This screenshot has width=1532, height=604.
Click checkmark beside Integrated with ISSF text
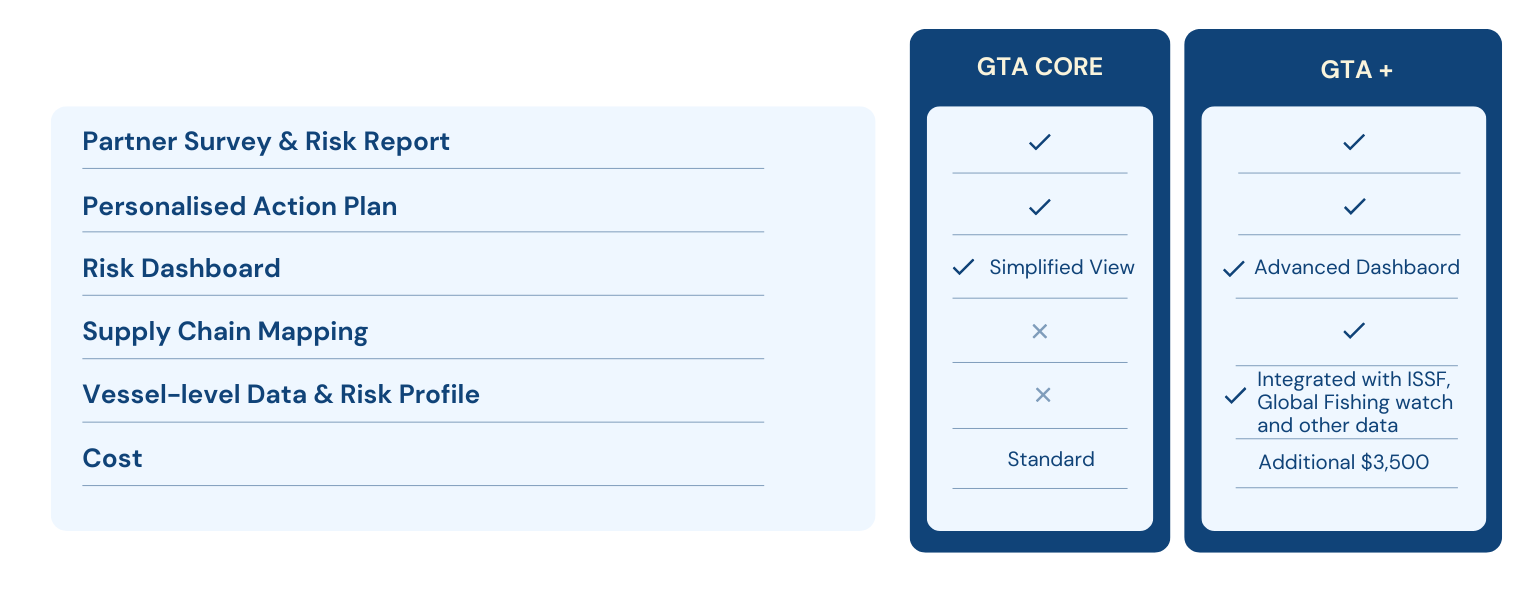coord(1235,397)
